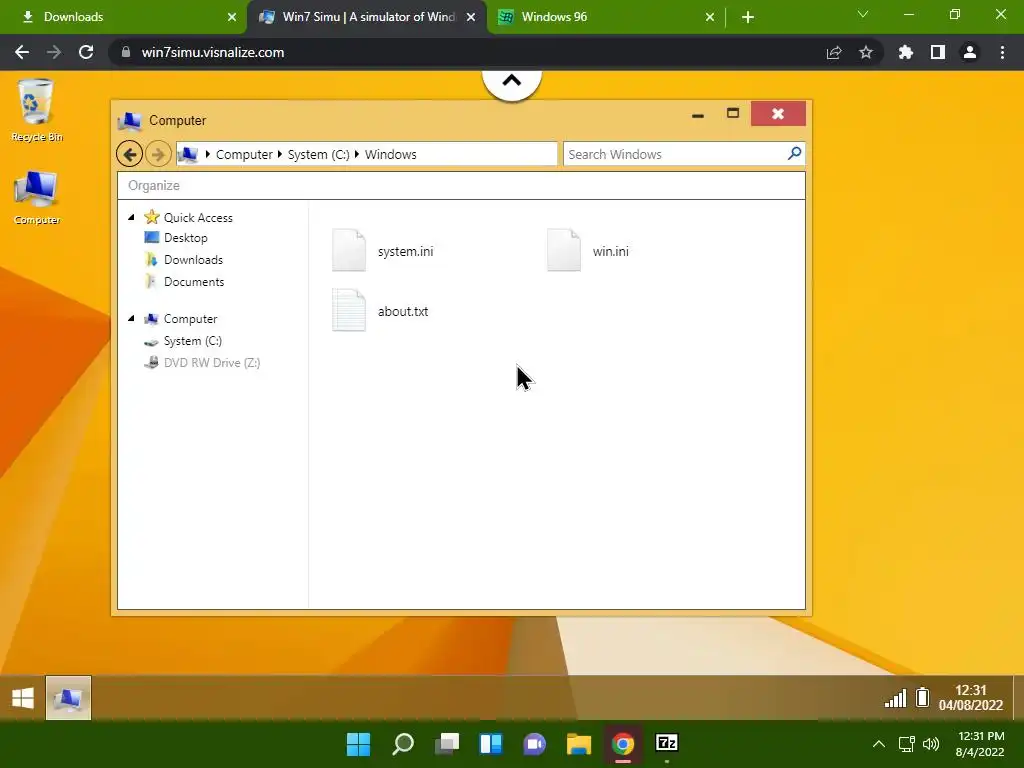Click the simulated network signal icon
This screenshot has height=768, width=1024.
[895, 698]
